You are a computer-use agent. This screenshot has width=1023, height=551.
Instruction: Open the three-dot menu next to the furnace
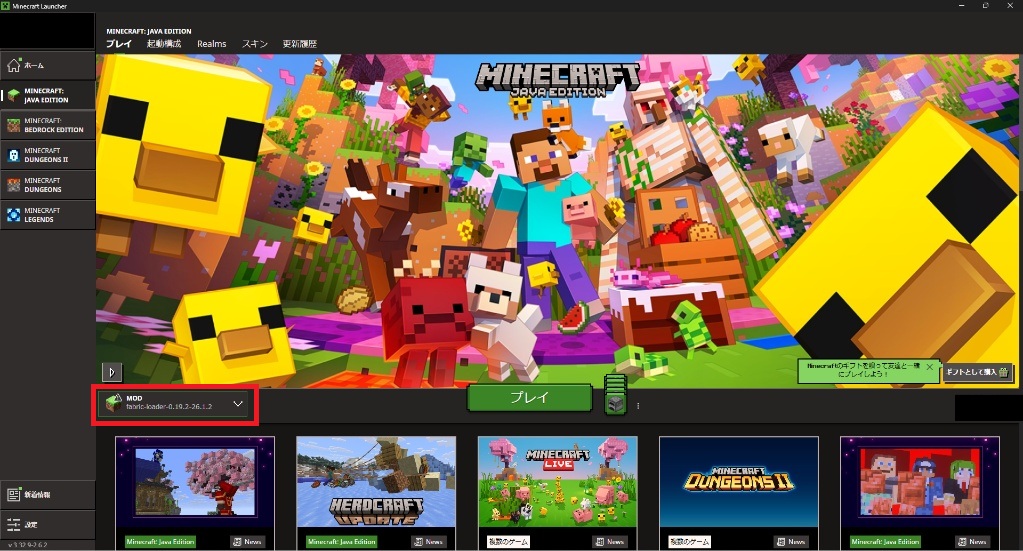pyautogui.click(x=638, y=406)
